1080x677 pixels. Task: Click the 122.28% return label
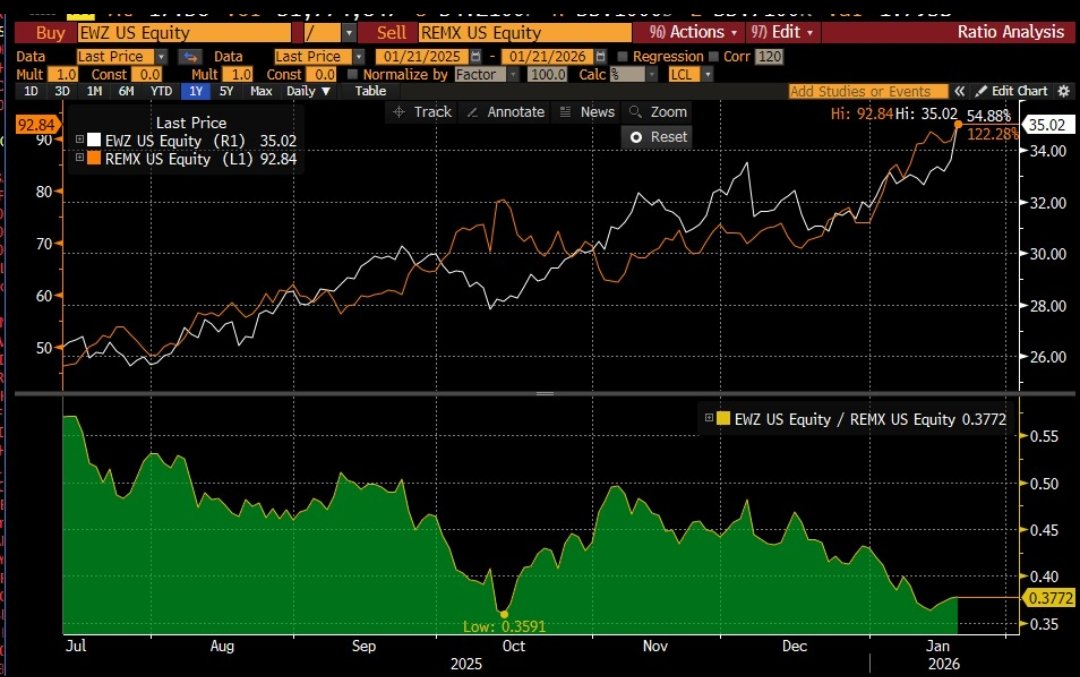click(993, 134)
